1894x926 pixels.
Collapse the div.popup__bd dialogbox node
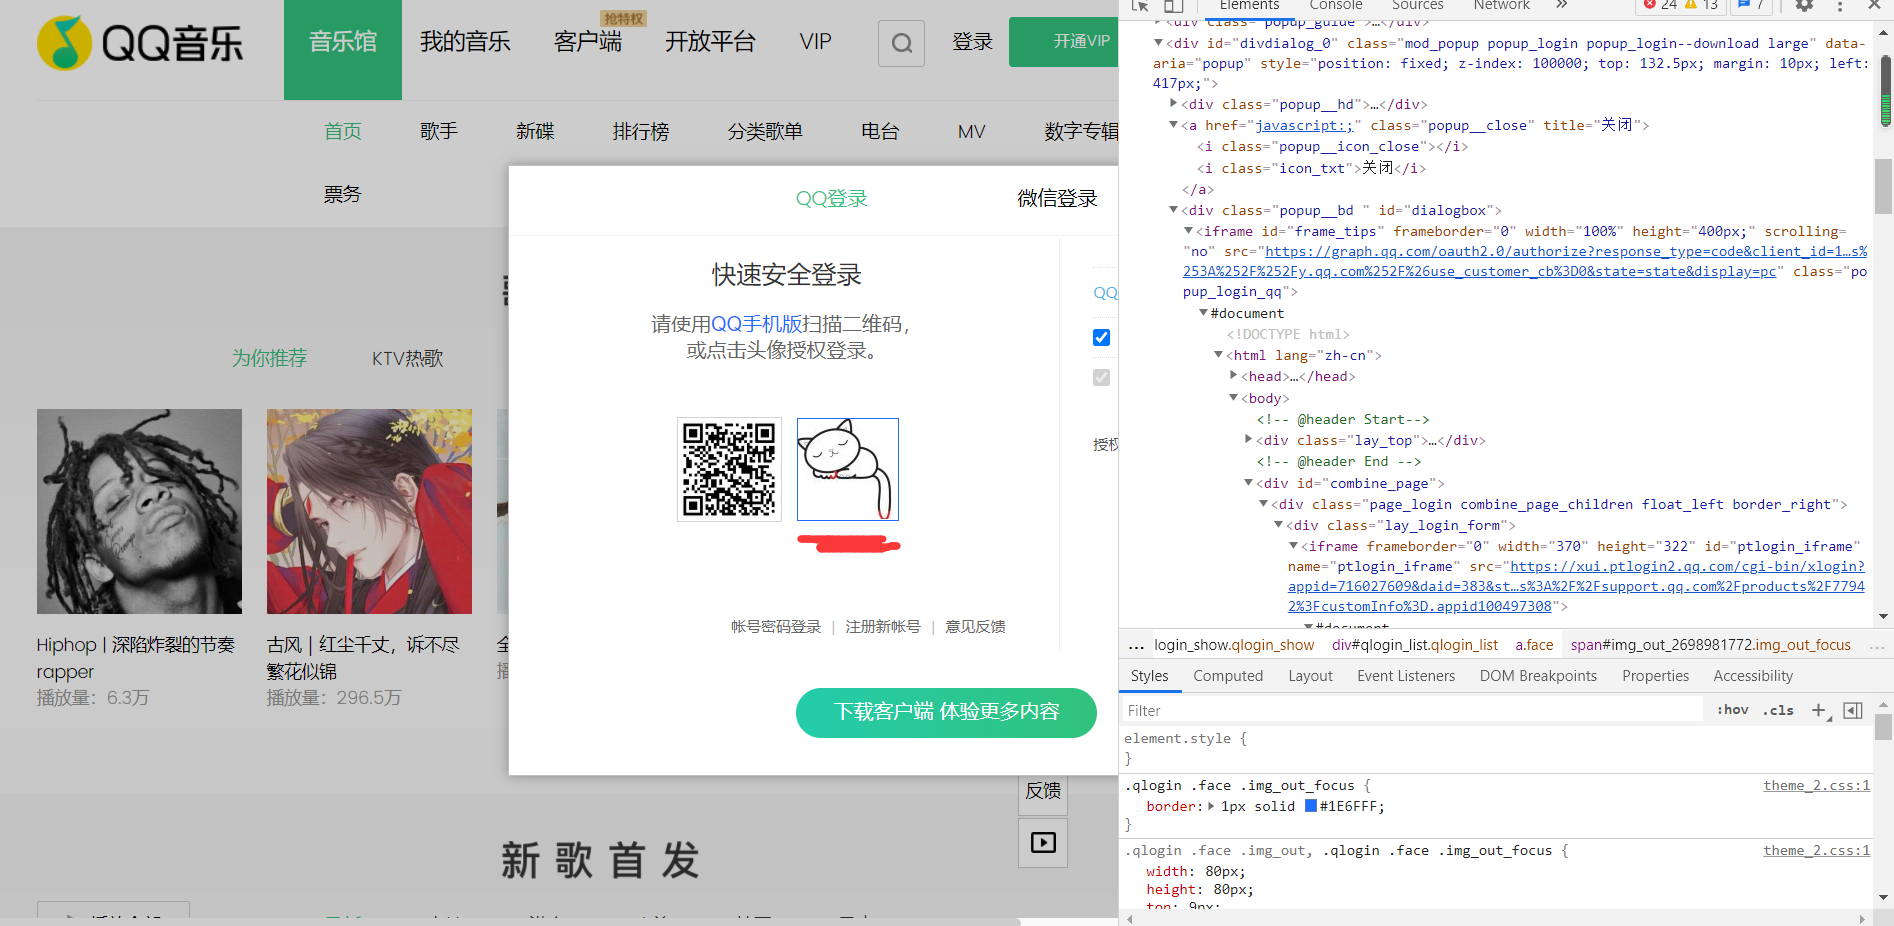click(1173, 210)
